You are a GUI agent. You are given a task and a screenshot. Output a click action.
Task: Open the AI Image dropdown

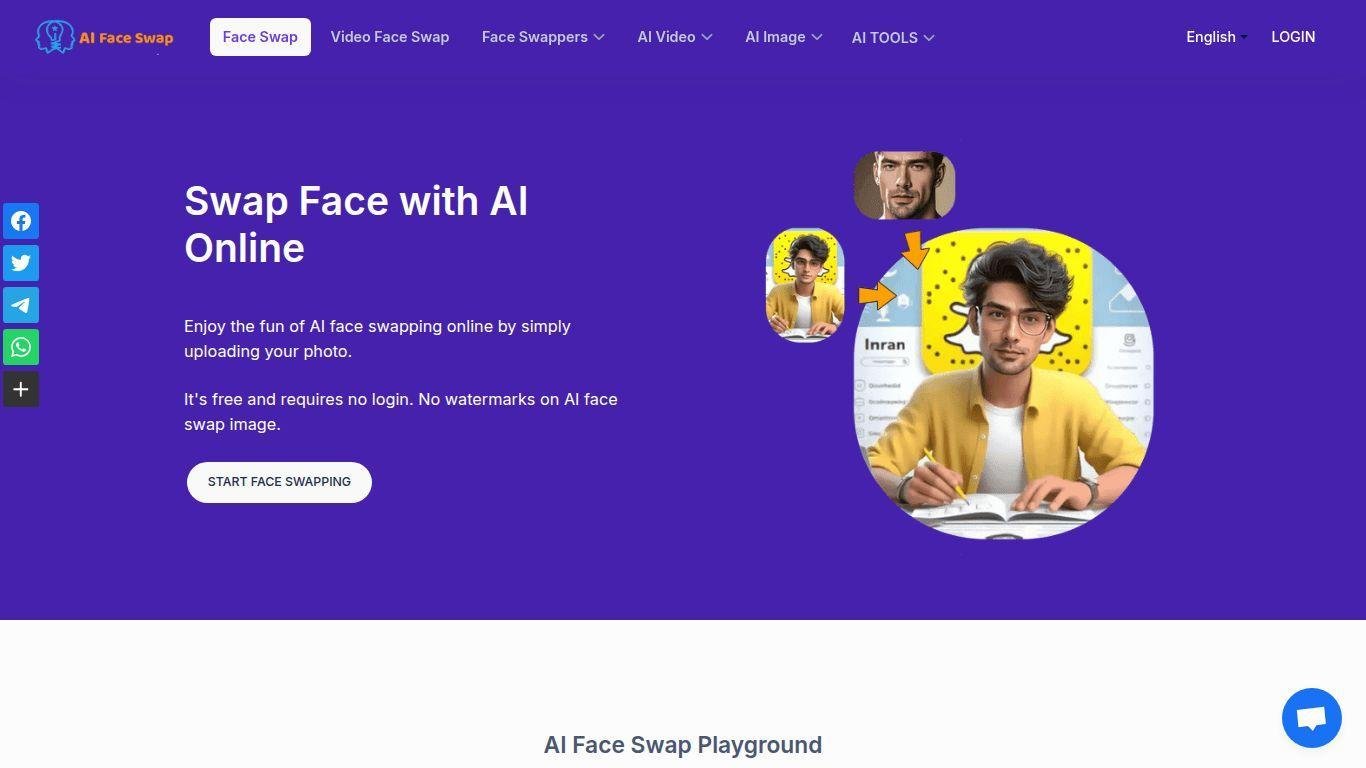[783, 37]
